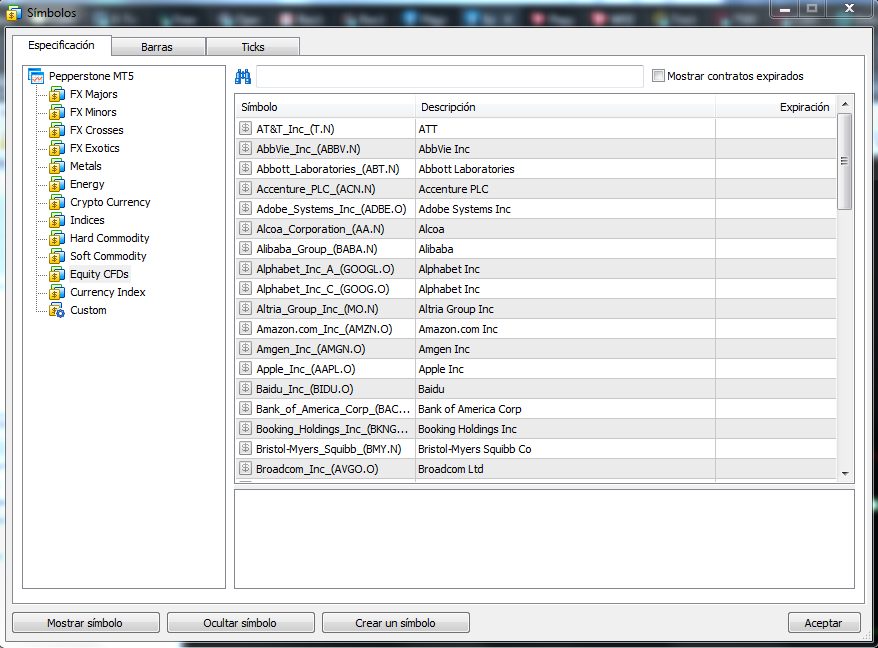
Task: Select the Bank_of_America_Corp symbol row
Action: 536,408
